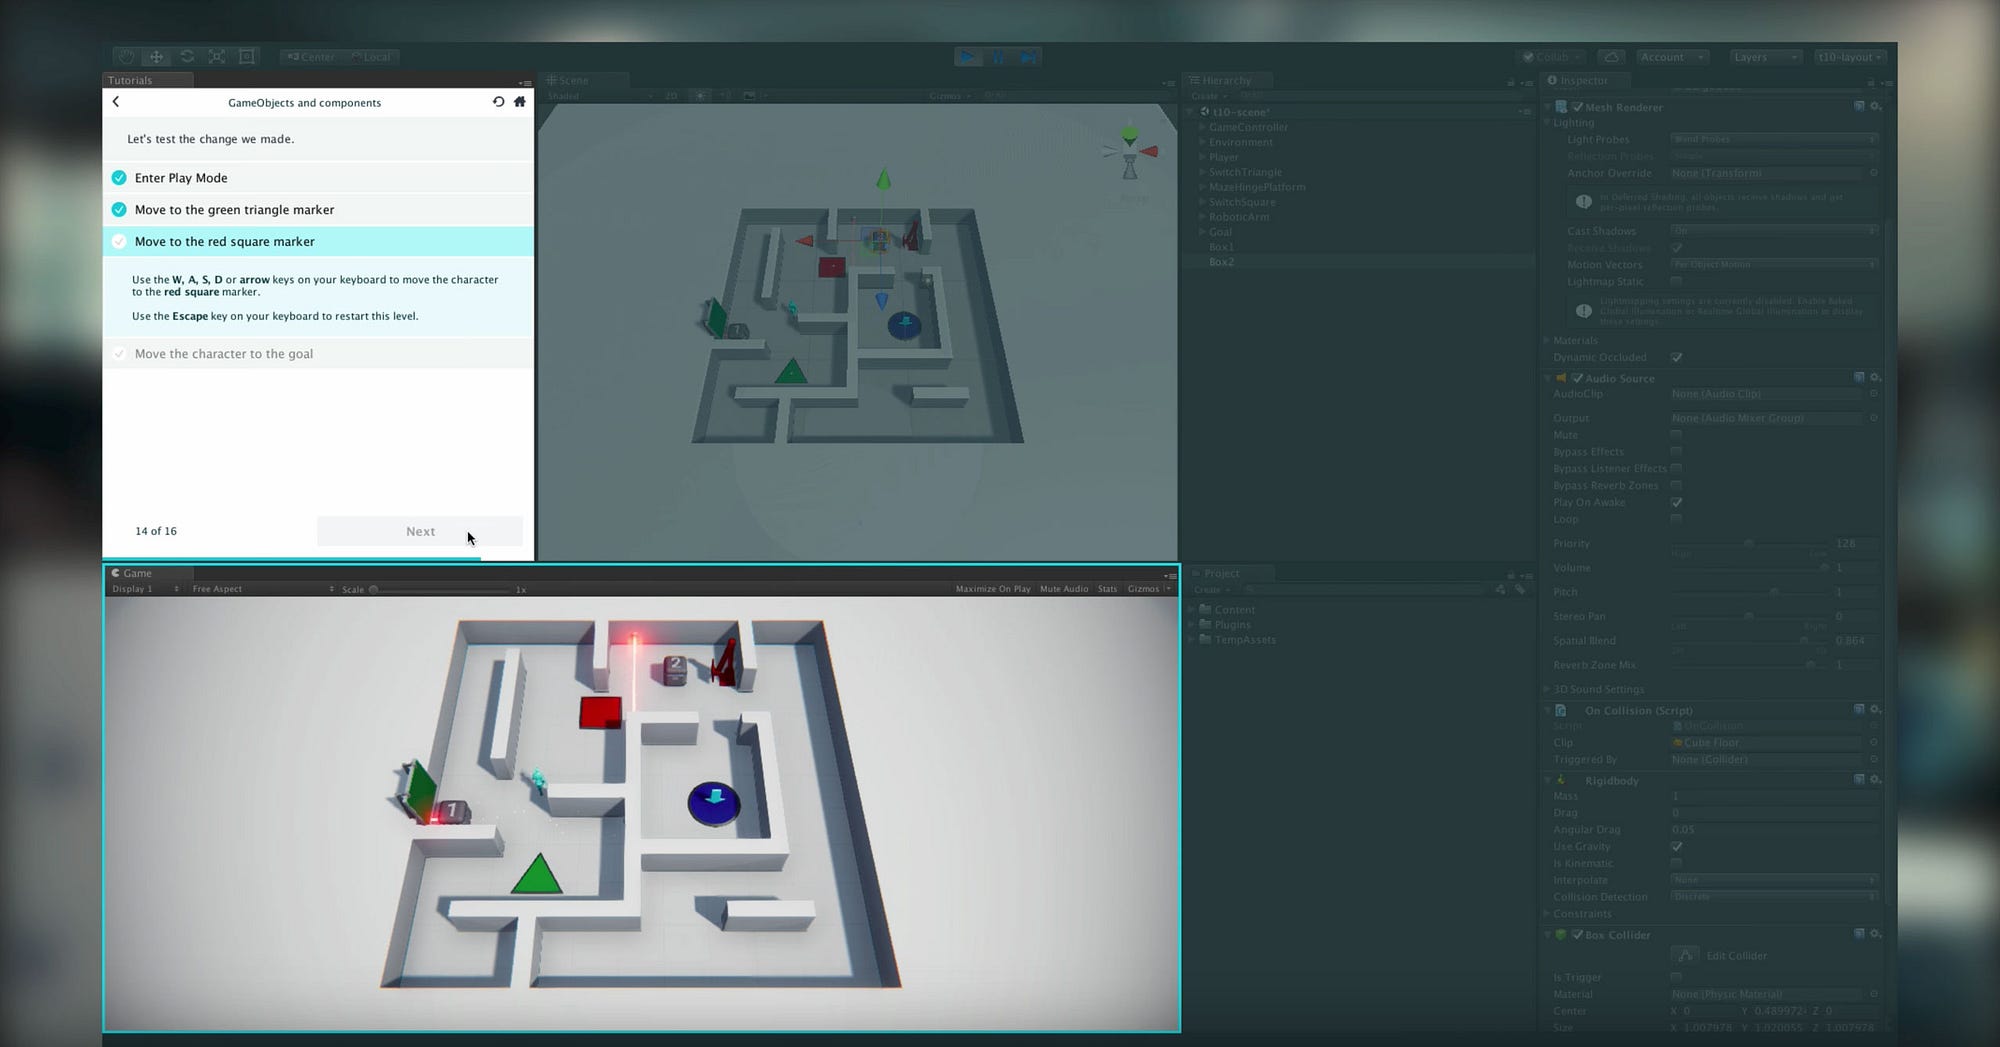Toggle Dynamic Occluded in the Inspector

(x=1677, y=357)
